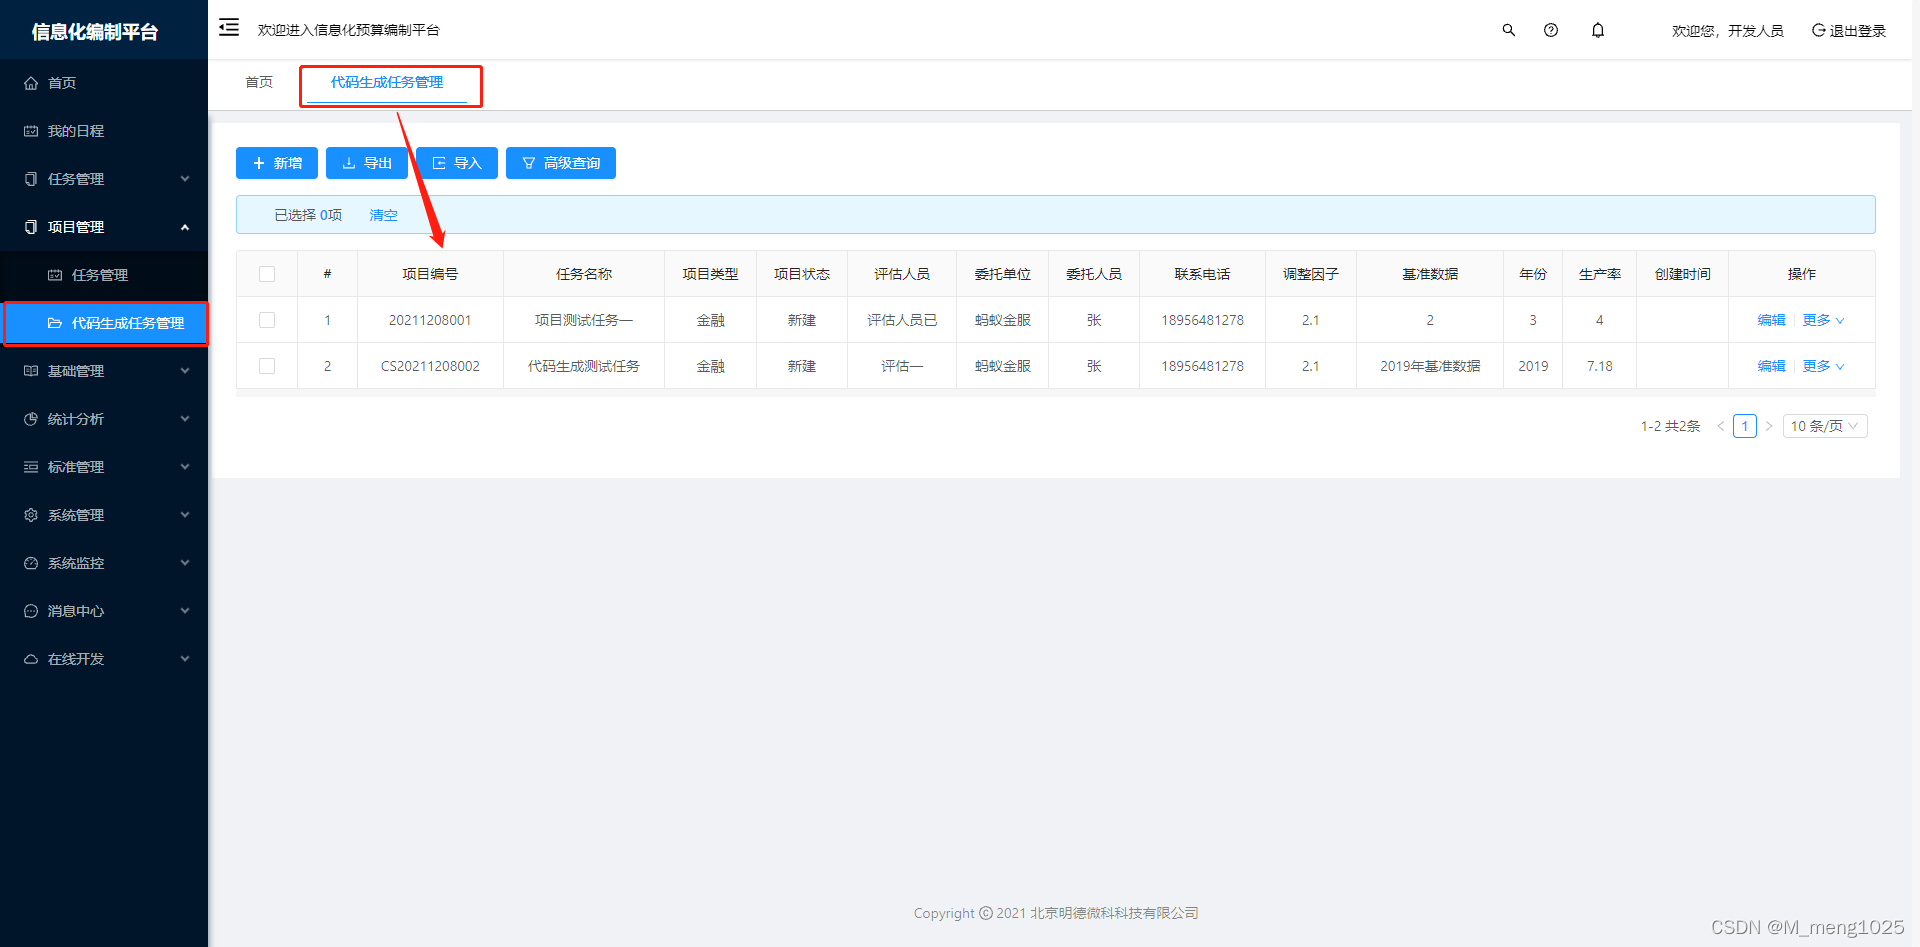This screenshot has width=1920, height=947.
Task: Expand 系统监控 menu chevron
Action: 185,563
